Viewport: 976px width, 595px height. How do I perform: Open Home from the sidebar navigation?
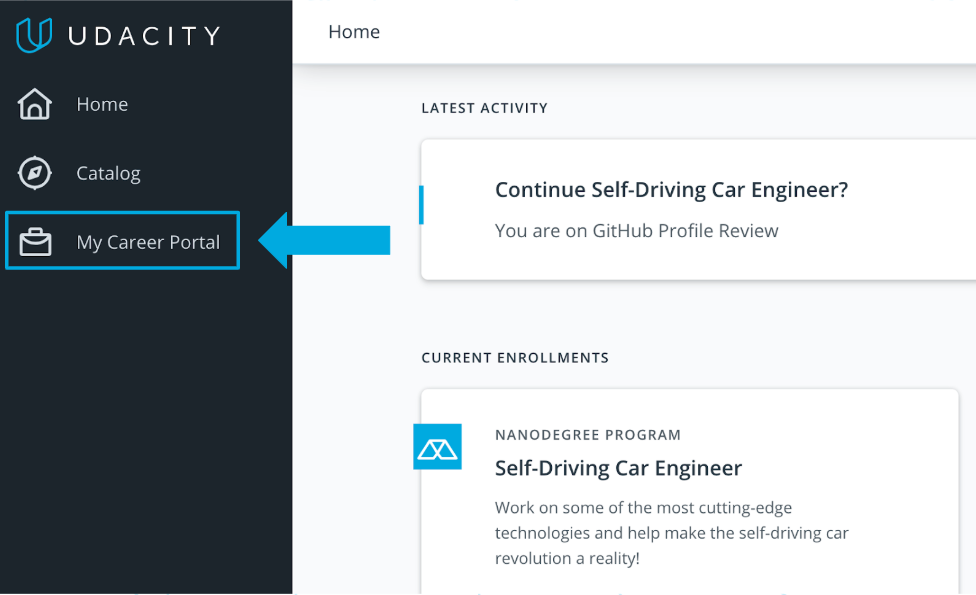point(101,103)
